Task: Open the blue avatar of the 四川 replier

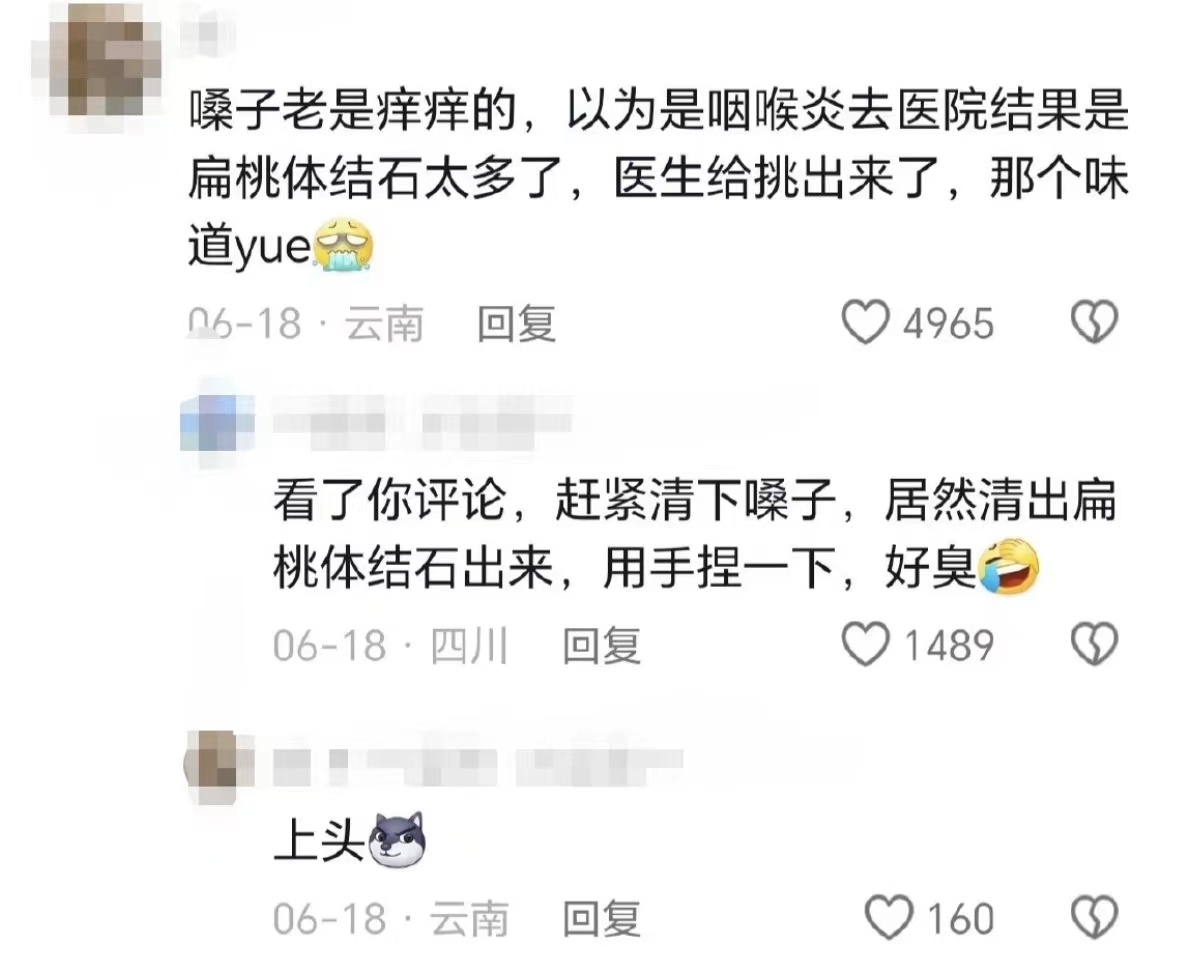Action: click(217, 423)
